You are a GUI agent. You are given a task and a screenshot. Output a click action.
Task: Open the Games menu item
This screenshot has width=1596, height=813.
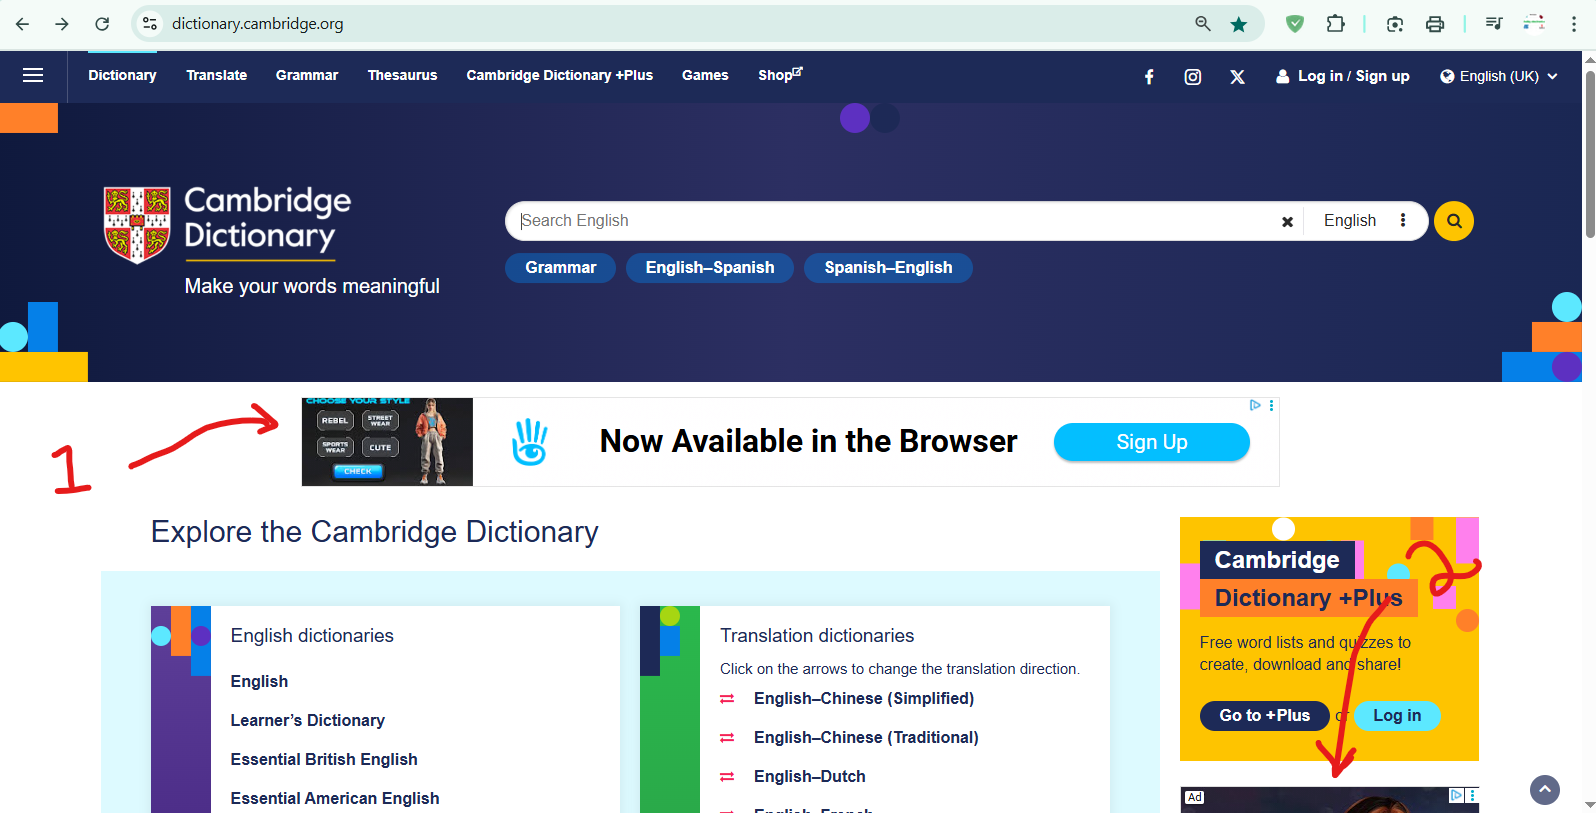click(705, 75)
